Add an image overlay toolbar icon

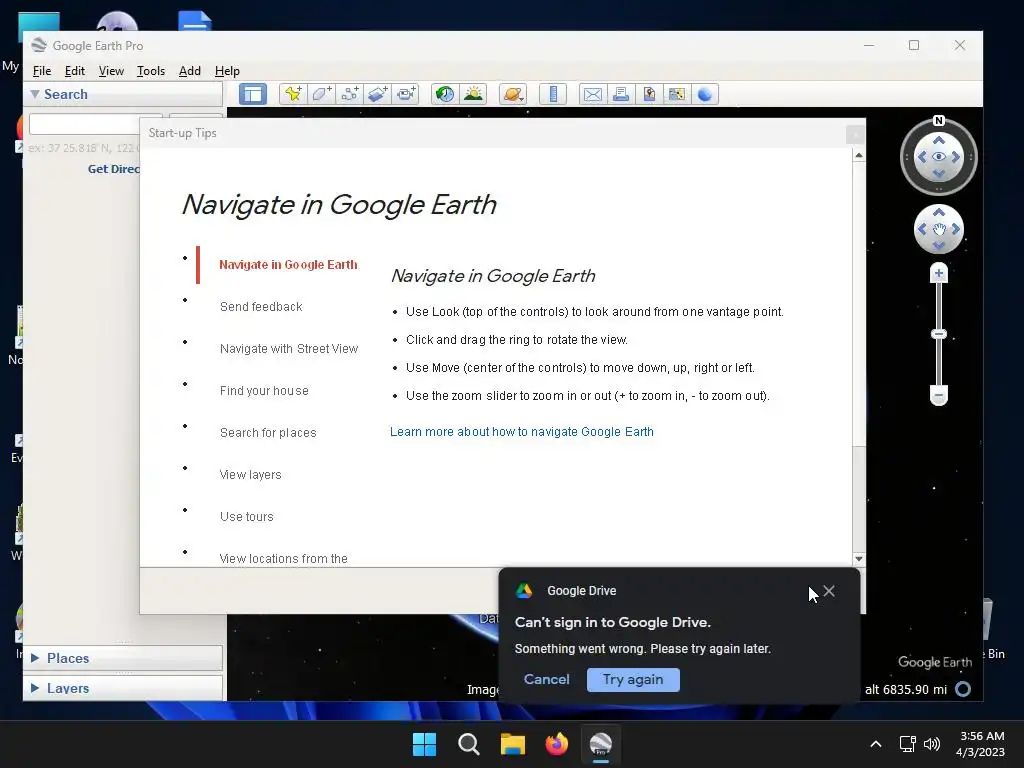pyautogui.click(x=377, y=94)
